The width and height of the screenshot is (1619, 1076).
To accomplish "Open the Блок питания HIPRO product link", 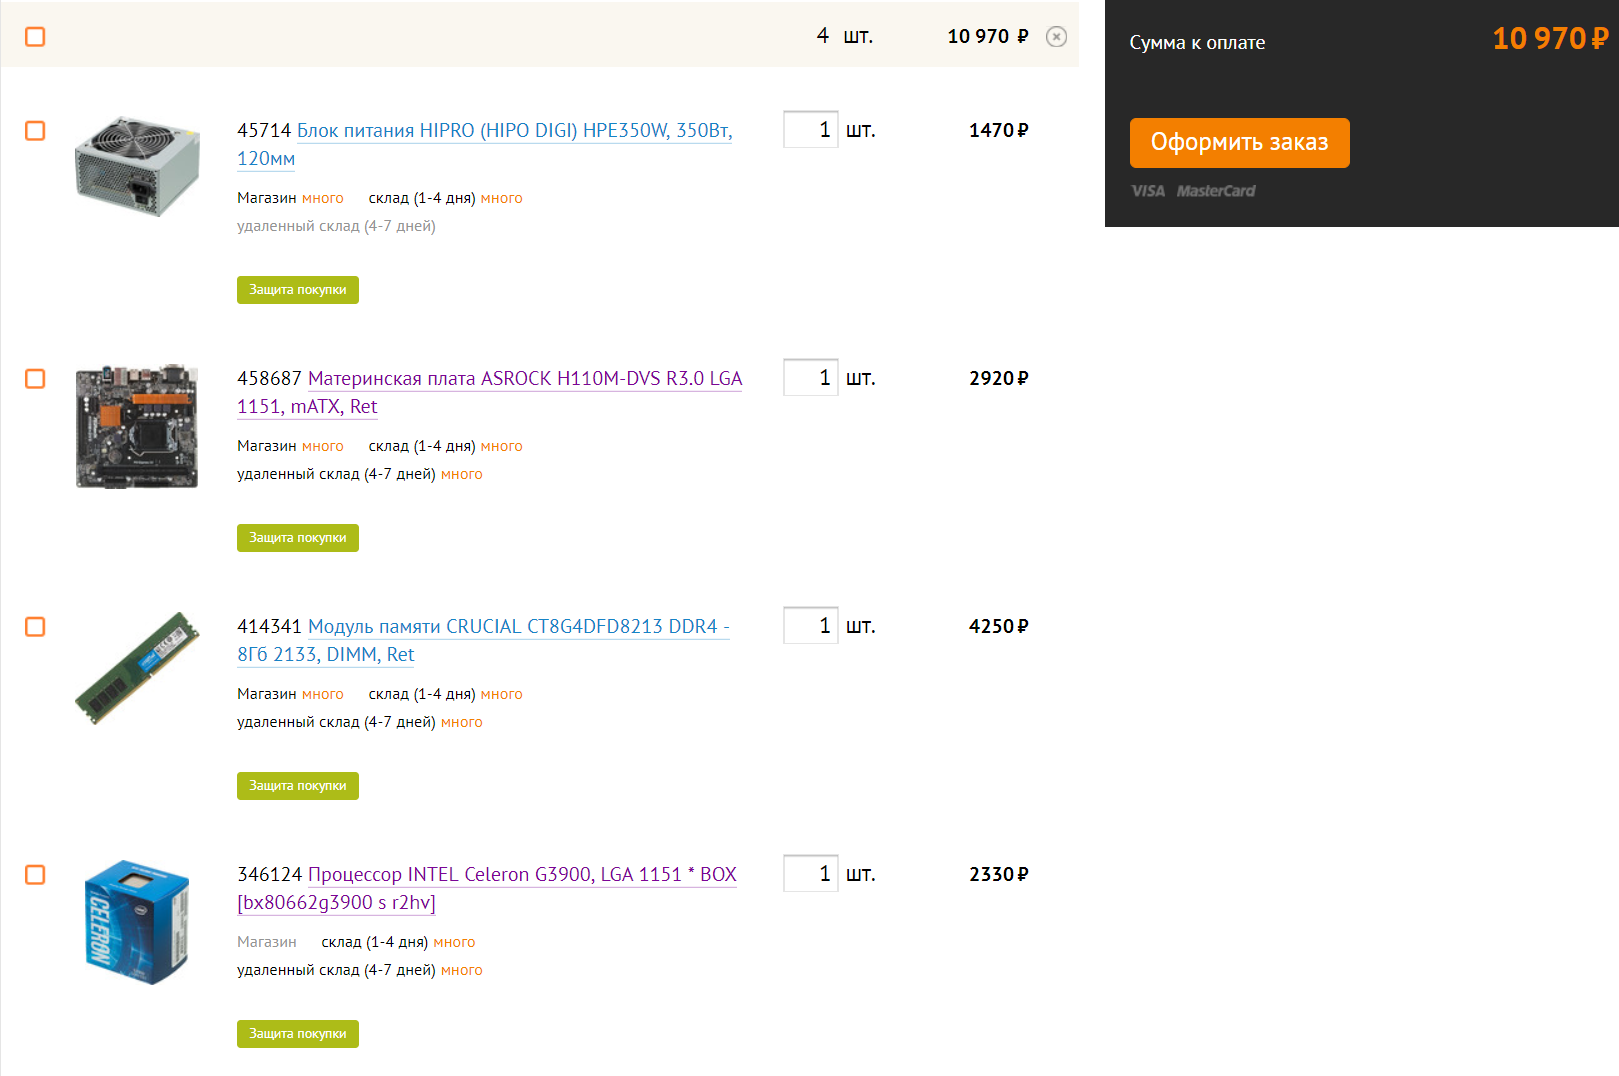I will click(514, 131).
